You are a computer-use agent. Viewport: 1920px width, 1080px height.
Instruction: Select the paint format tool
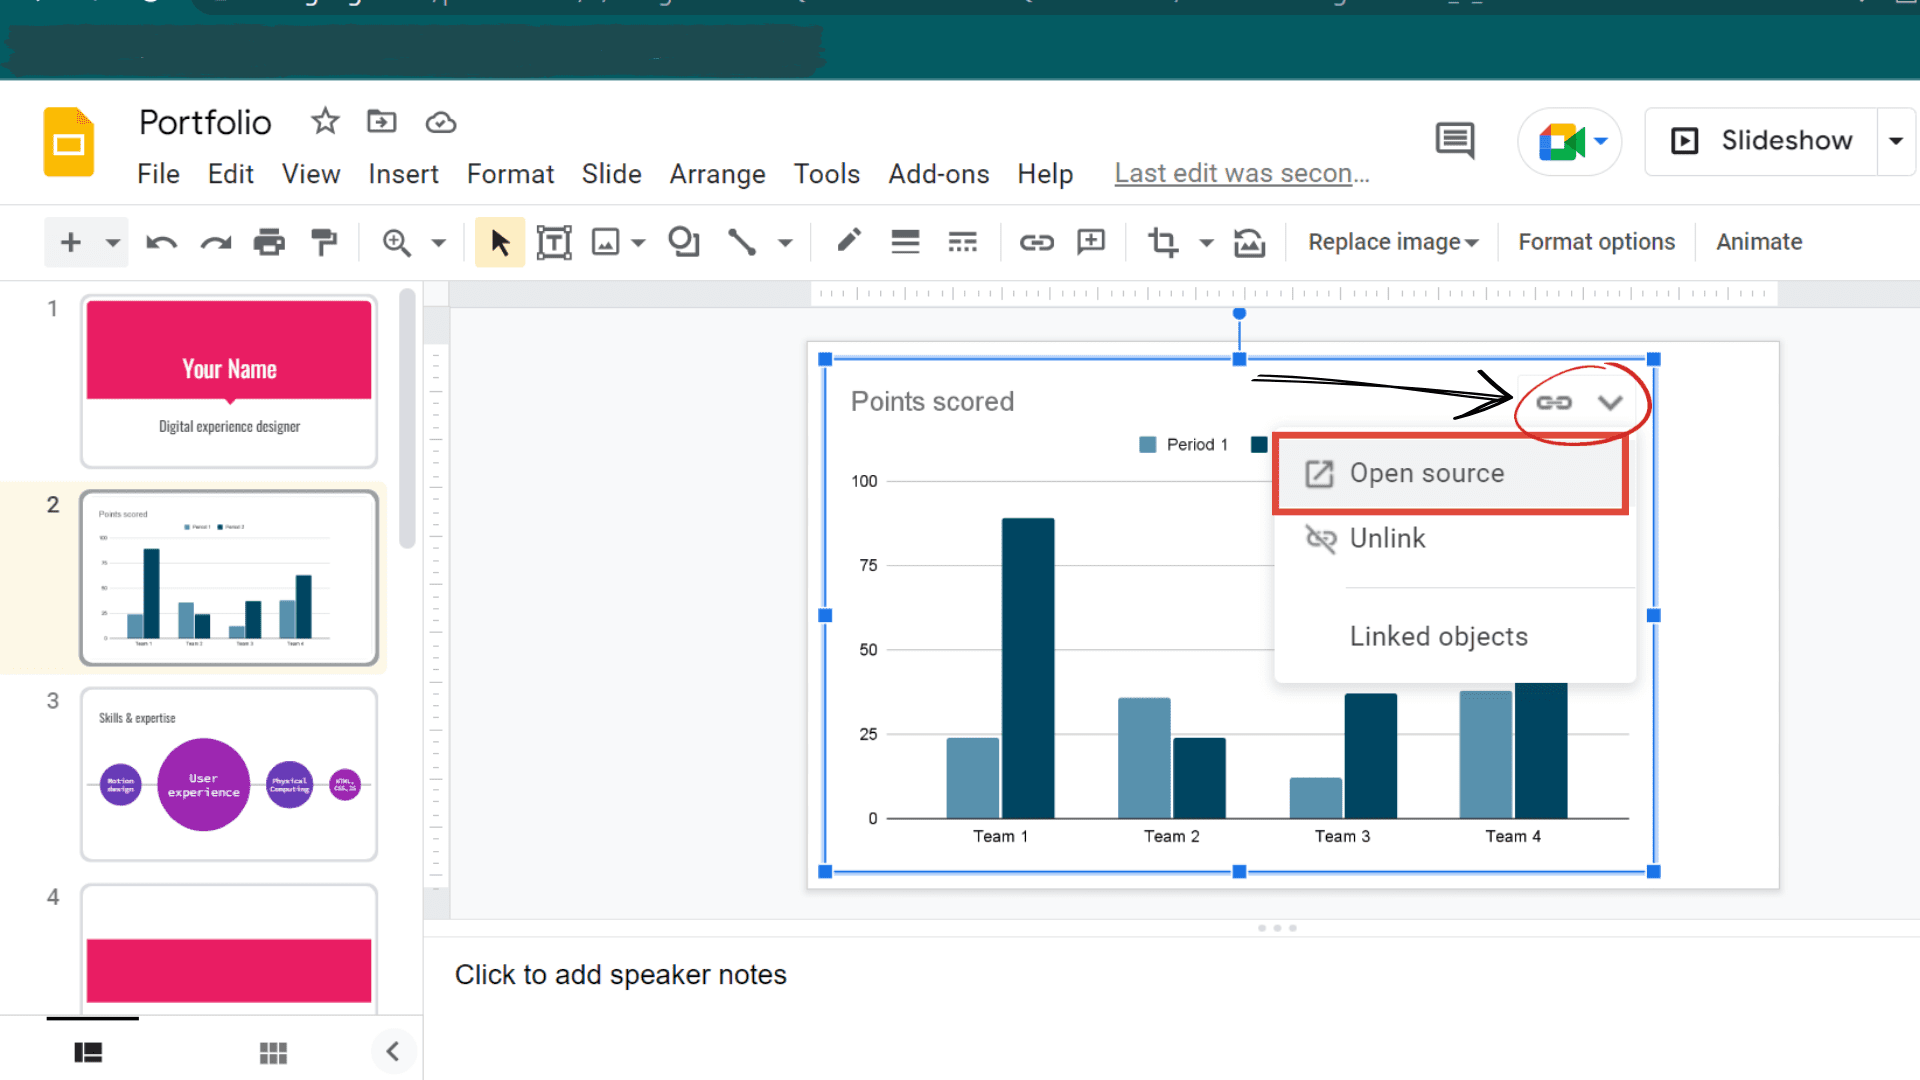click(323, 242)
